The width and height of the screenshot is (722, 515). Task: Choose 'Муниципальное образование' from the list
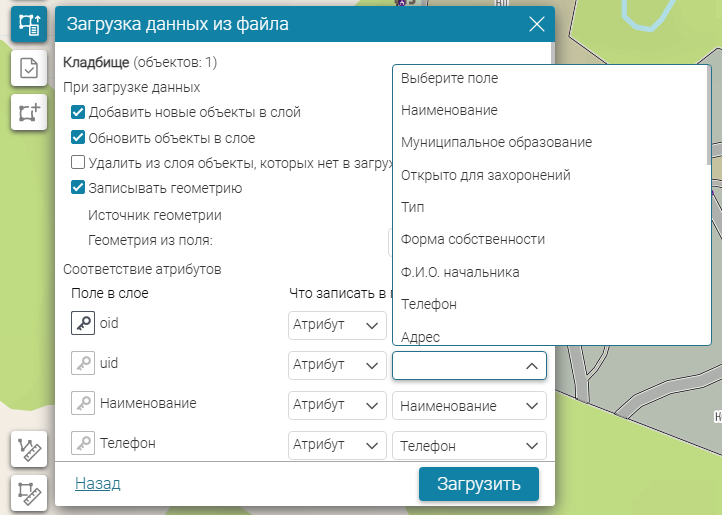point(496,142)
